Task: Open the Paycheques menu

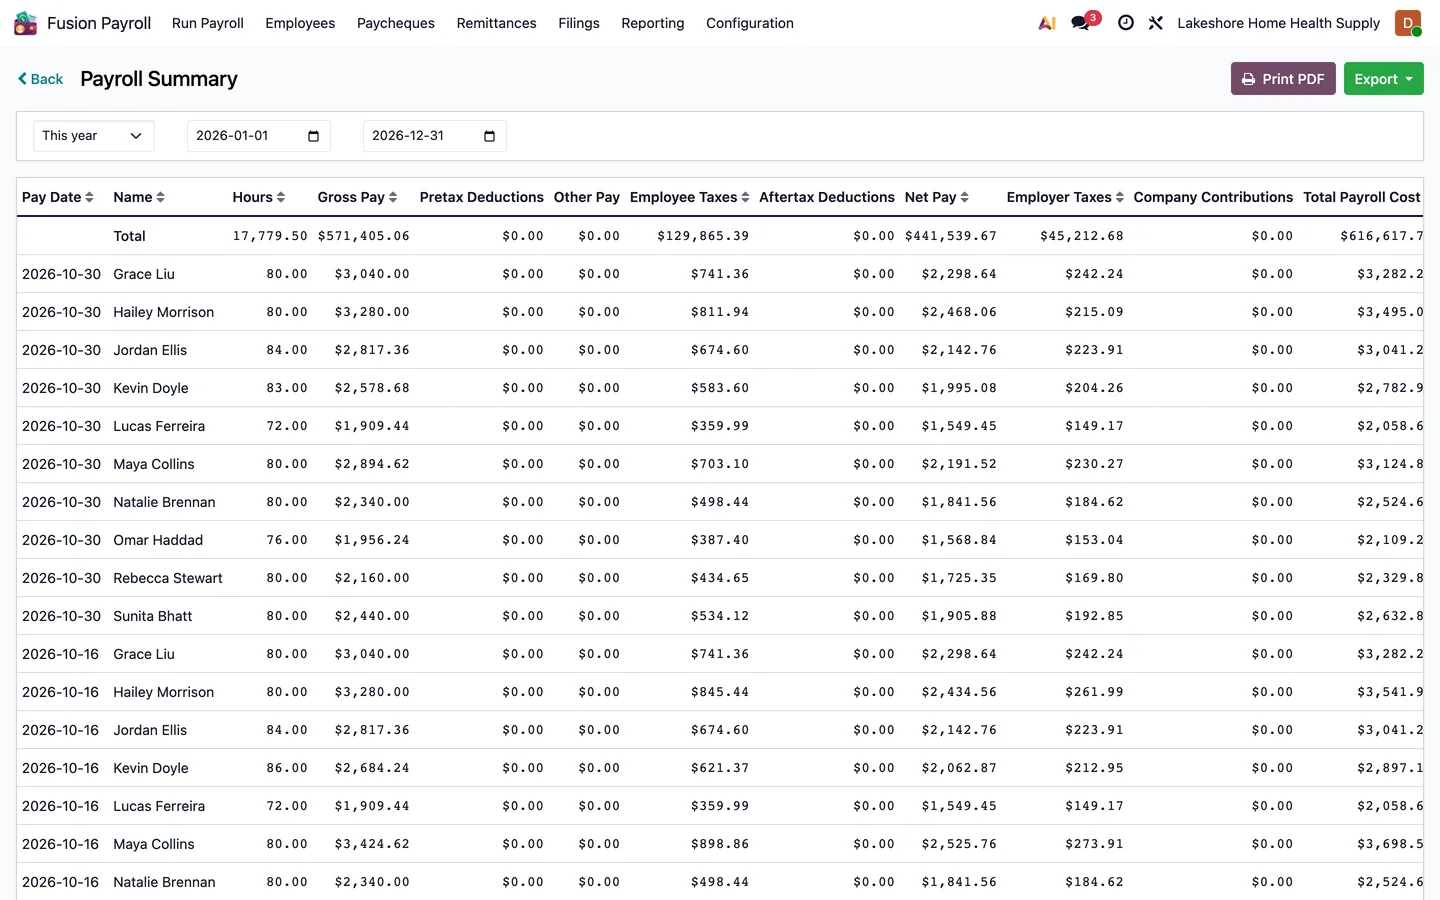Action: coord(396,23)
